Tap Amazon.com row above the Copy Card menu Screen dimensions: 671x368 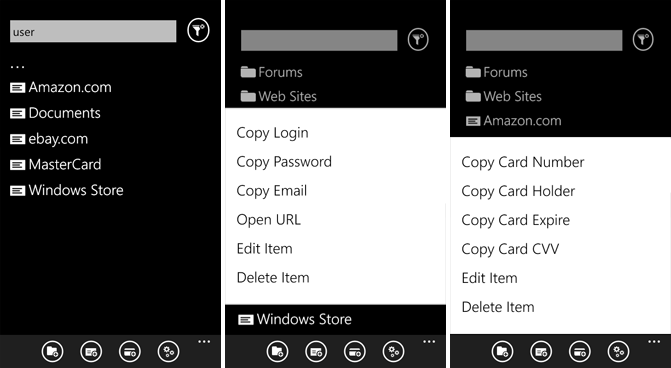pos(514,121)
